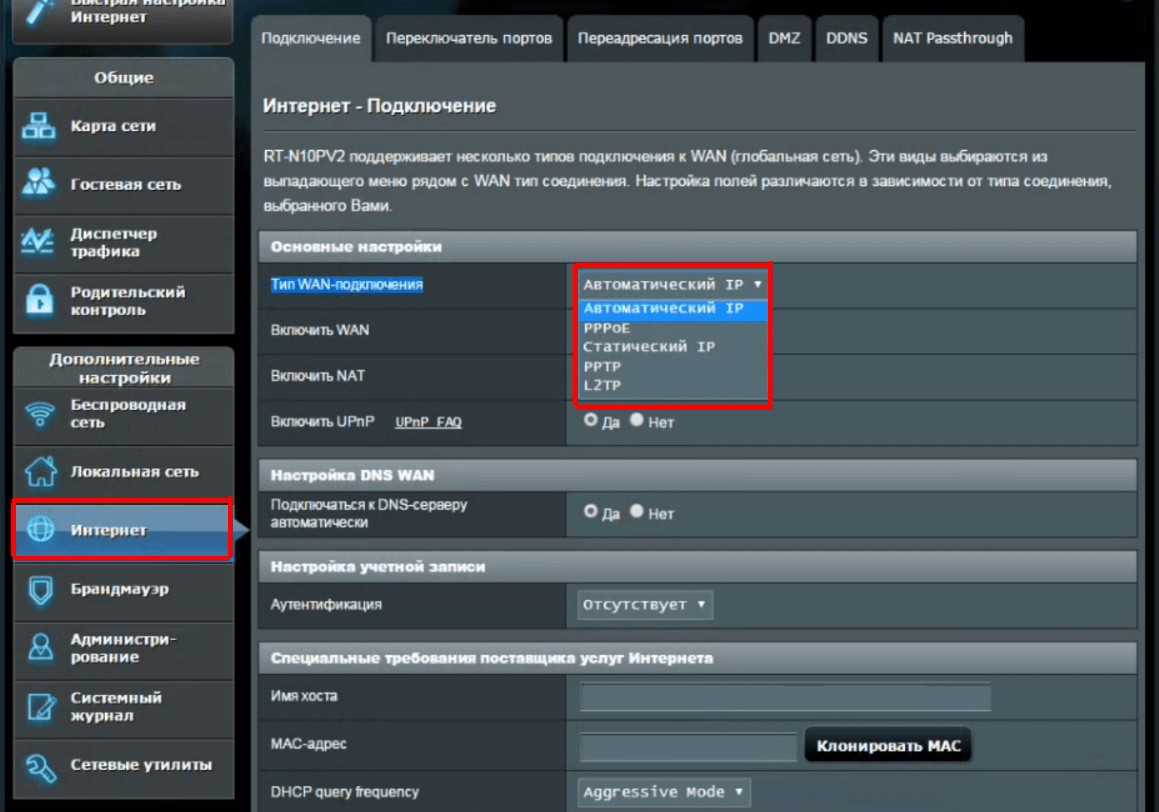Switch to Переадресация портов tab

pyautogui.click(x=660, y=39)
